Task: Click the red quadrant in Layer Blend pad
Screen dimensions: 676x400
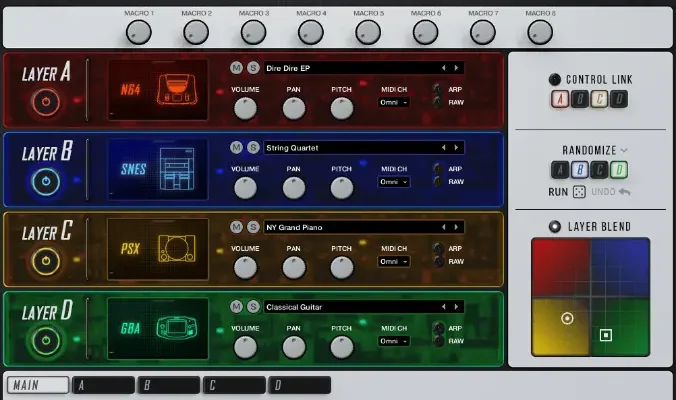Action: tap(560, 267)
